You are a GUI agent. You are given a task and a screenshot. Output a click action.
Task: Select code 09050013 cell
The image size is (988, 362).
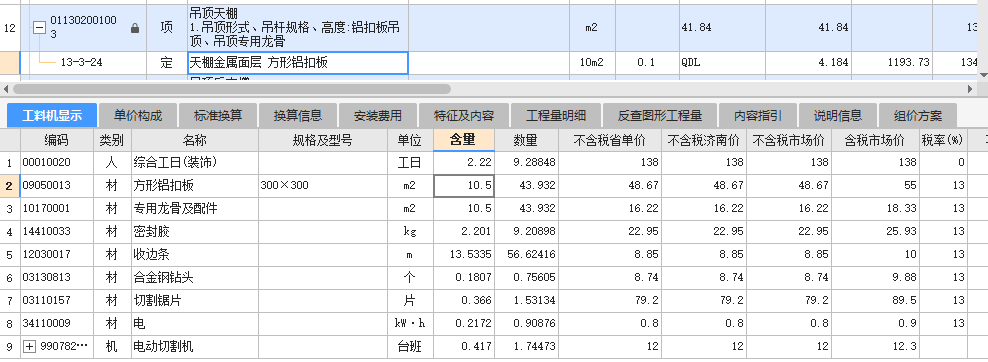(x=57, y=186)
